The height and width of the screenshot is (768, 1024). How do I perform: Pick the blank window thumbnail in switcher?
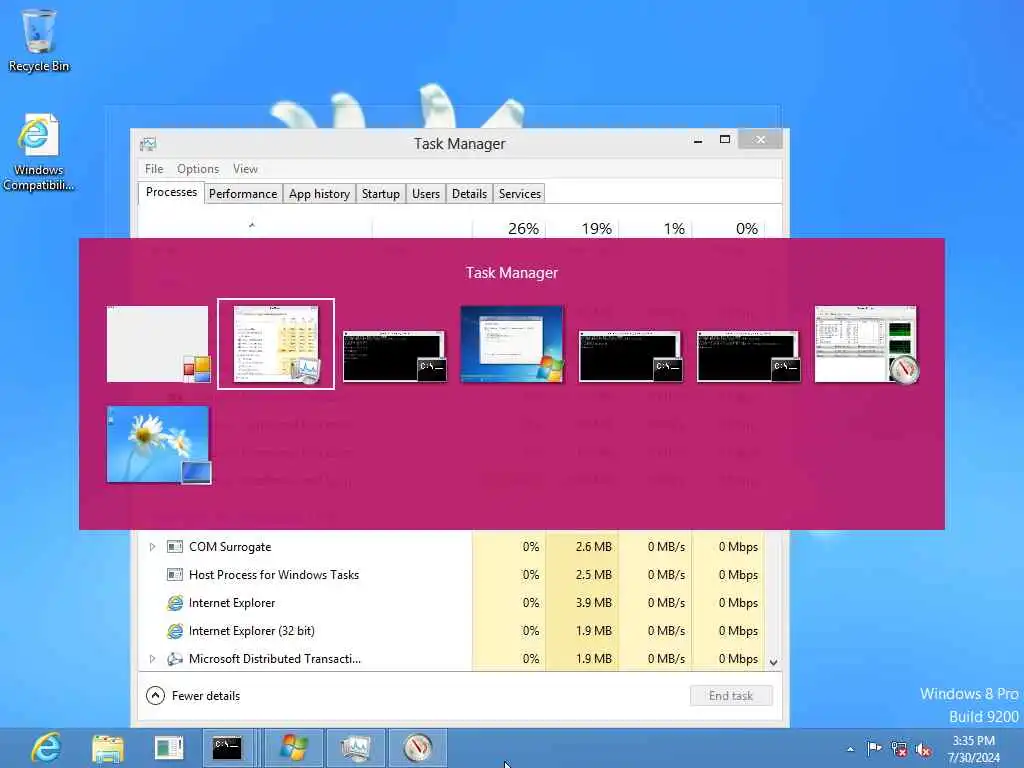pyautogui.click(x=158, y=344)
